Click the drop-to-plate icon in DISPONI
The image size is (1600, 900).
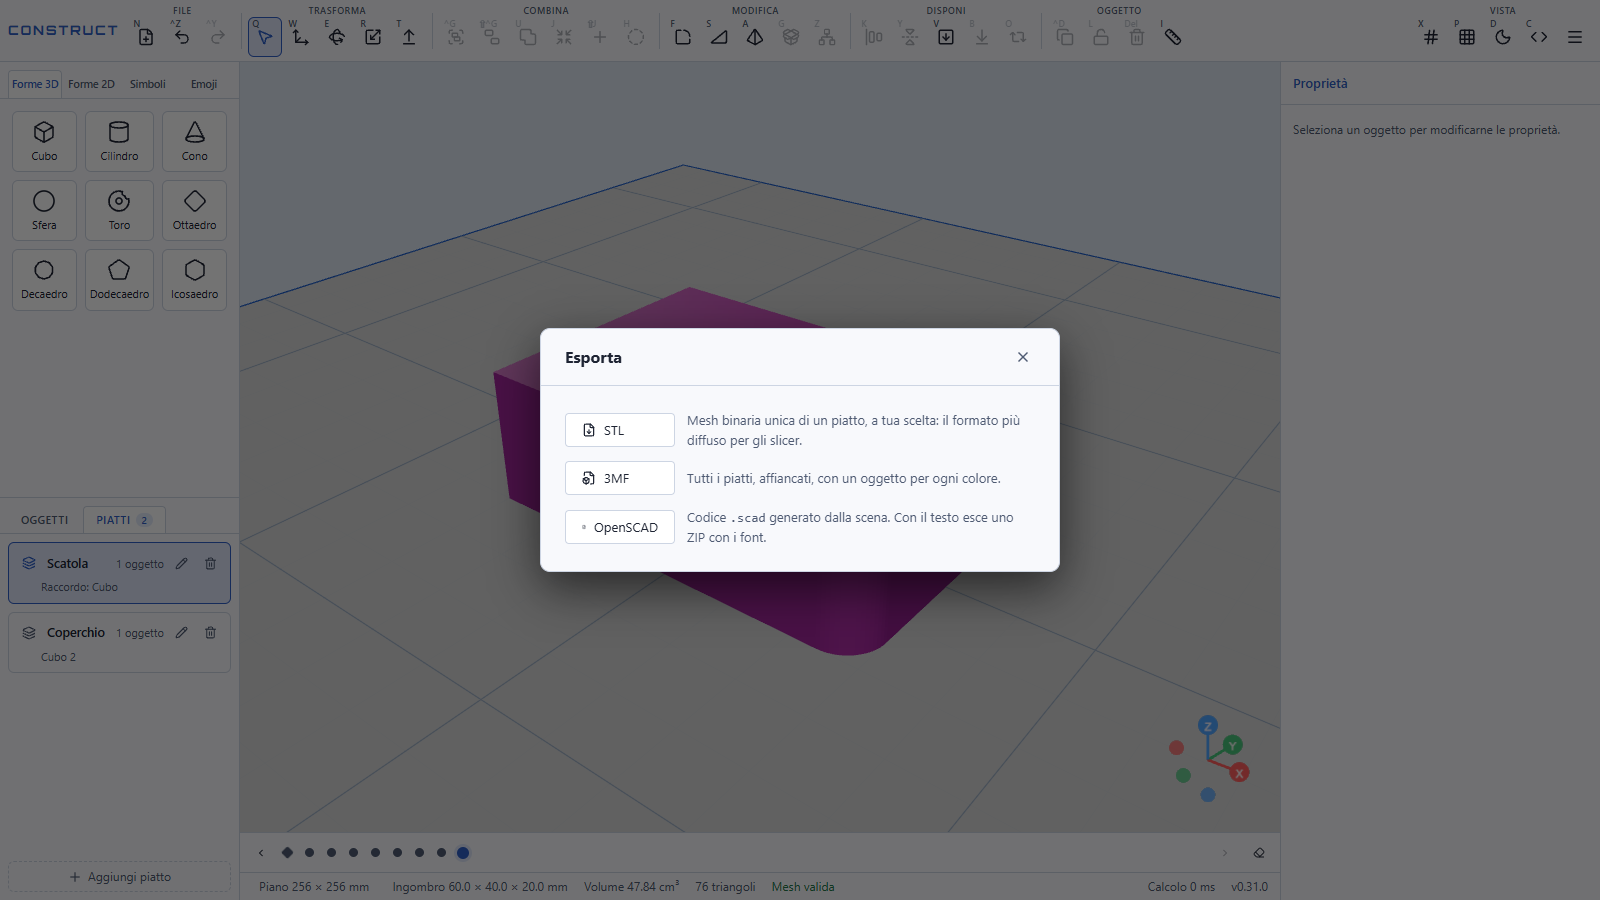point(946,37)
